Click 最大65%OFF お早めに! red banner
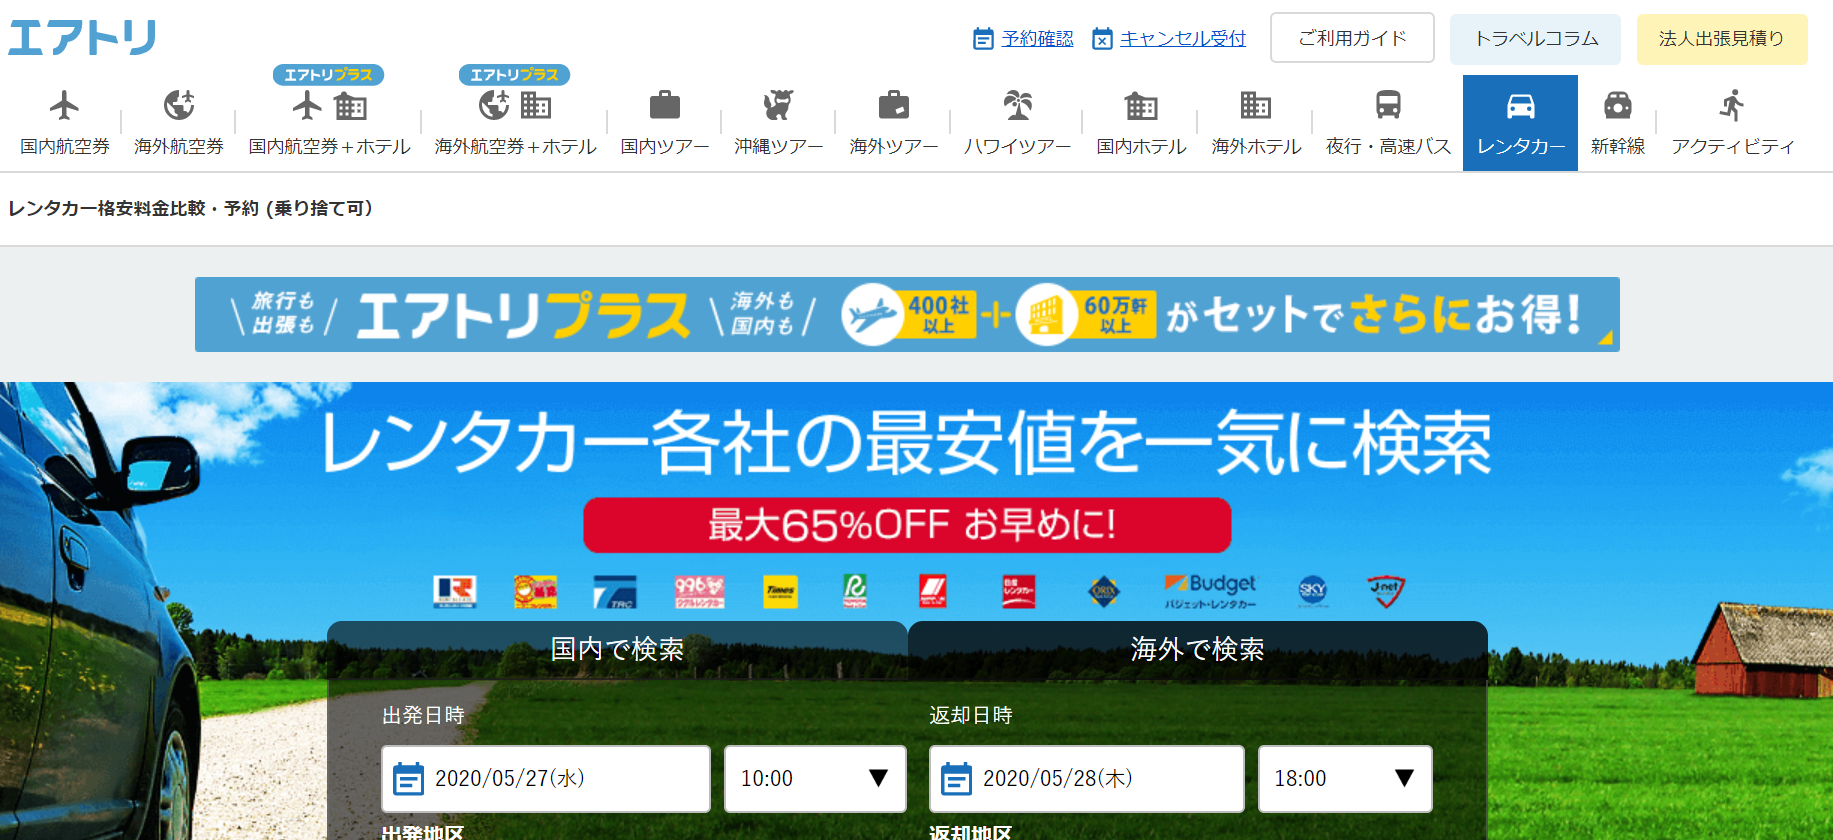Image resolution: width=1833 pixels, height=840 pixels. click(907, 525)
